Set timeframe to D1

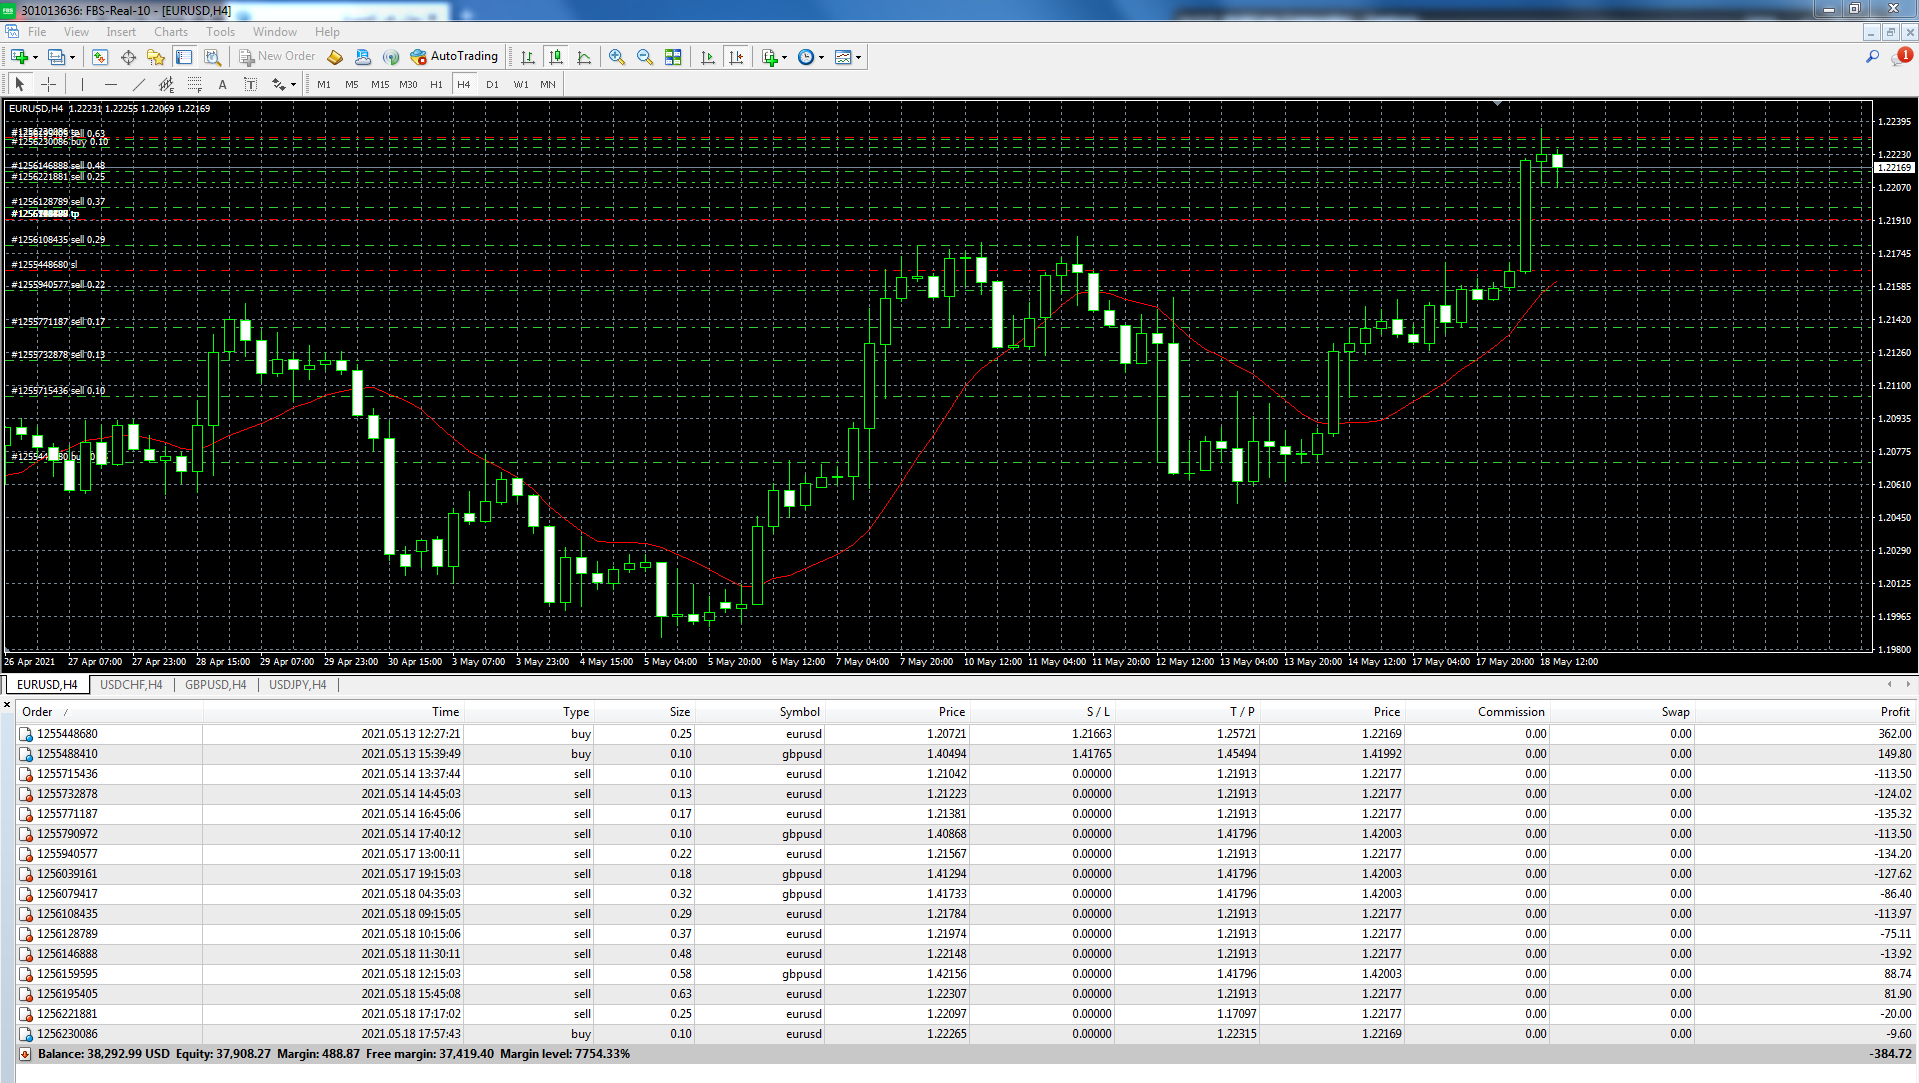[x=492, y=85]
